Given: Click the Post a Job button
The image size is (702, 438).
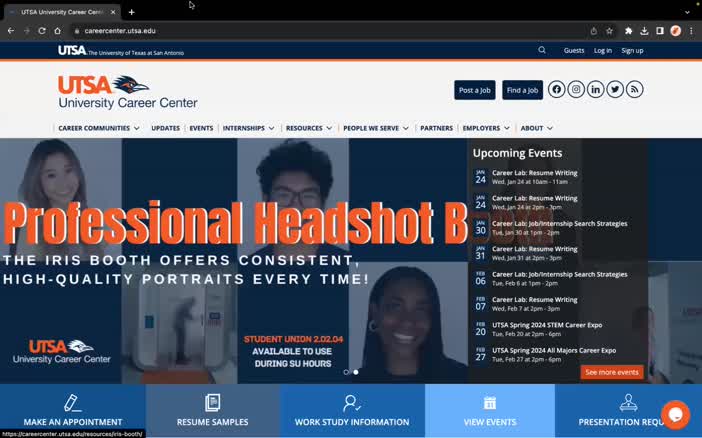Looking at the screenshot, I should 475,90.
